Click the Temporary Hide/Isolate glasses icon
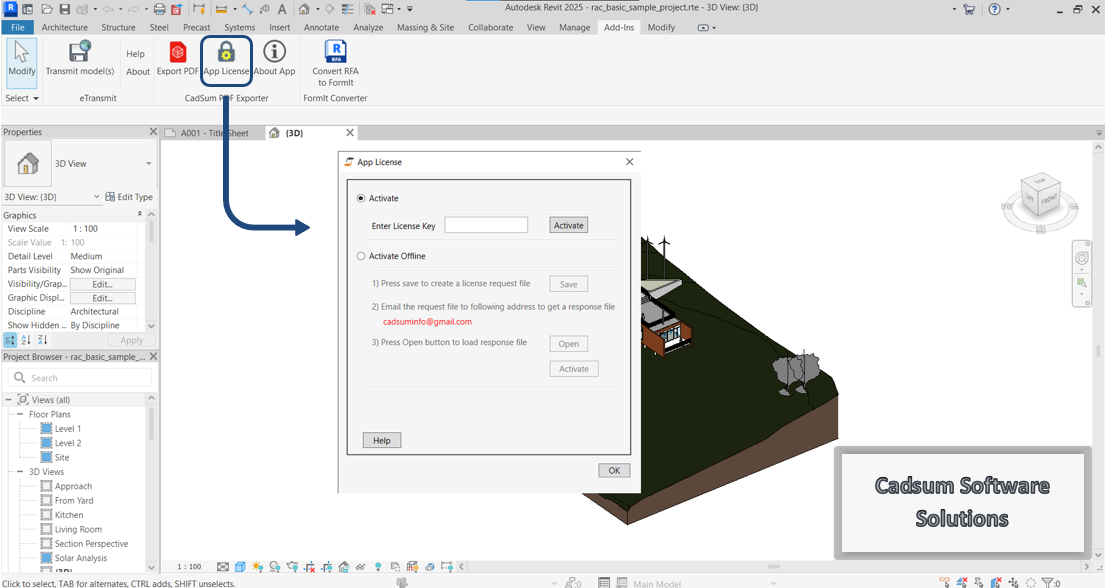 click(360, 567)
